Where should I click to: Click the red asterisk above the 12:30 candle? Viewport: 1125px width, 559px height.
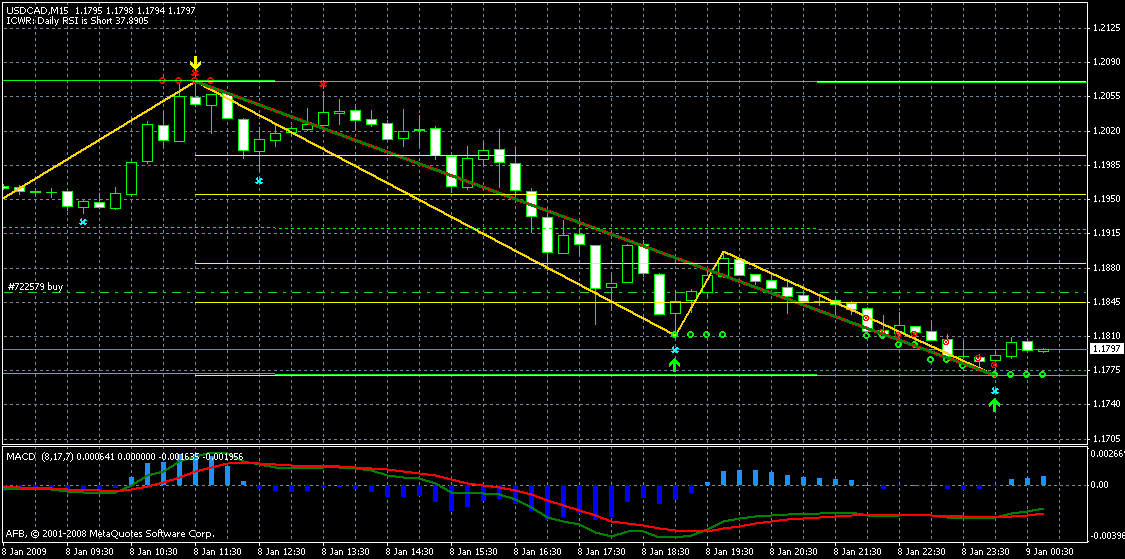click(x=323, y=85)
